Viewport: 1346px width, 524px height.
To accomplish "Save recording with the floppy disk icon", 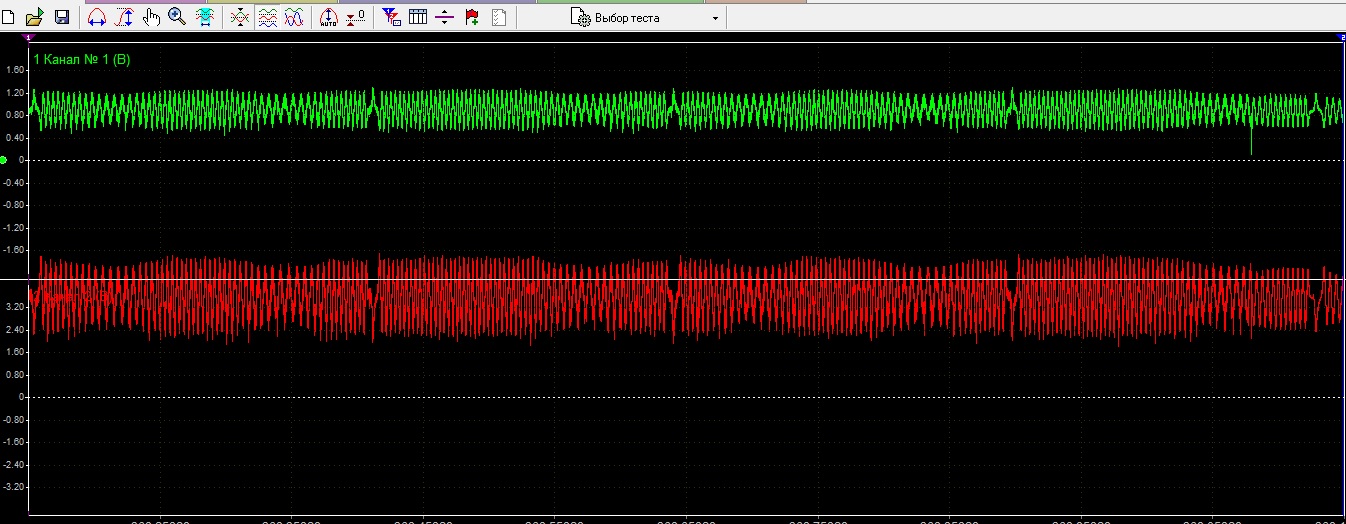I will coord(61,17).
